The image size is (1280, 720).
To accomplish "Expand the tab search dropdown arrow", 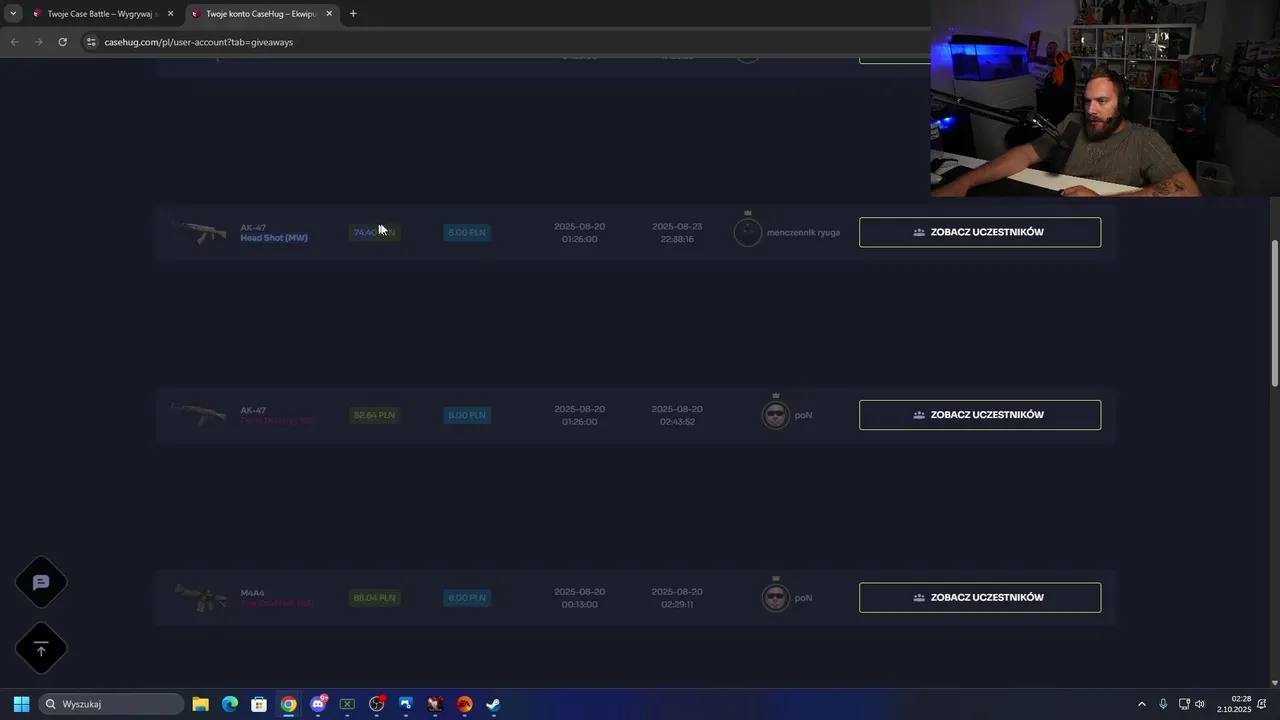I will [x=13, y=14].
